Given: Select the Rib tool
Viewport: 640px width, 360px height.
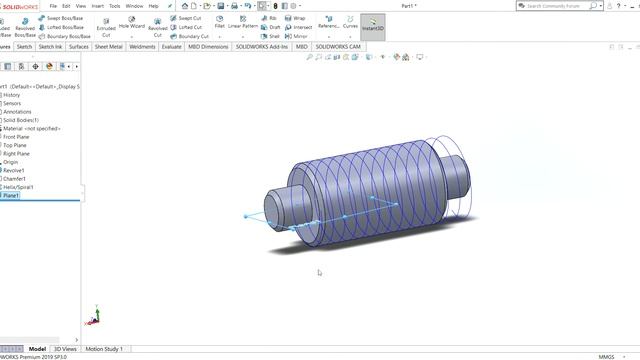Looking at the screenshot, I should [269, 18].
